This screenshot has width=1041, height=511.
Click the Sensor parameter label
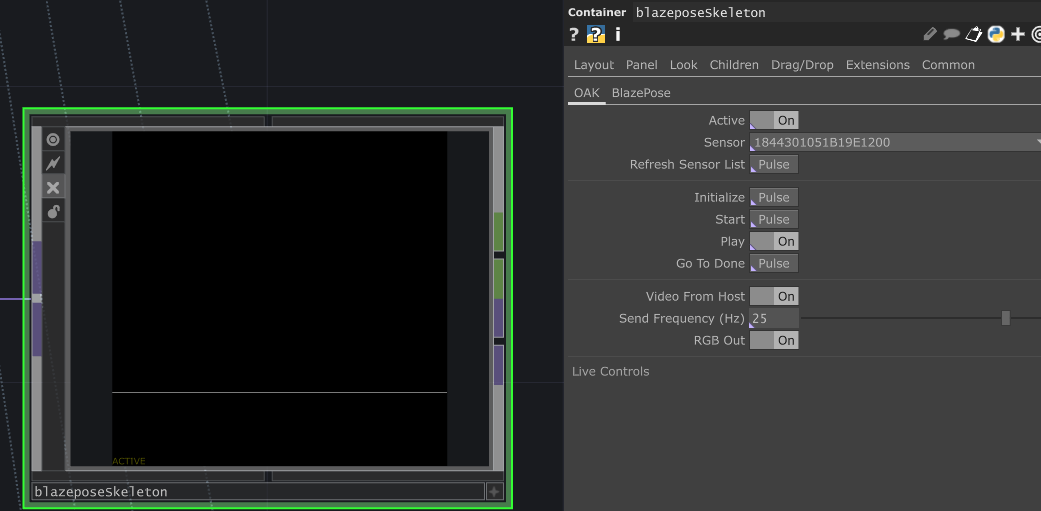724,142
